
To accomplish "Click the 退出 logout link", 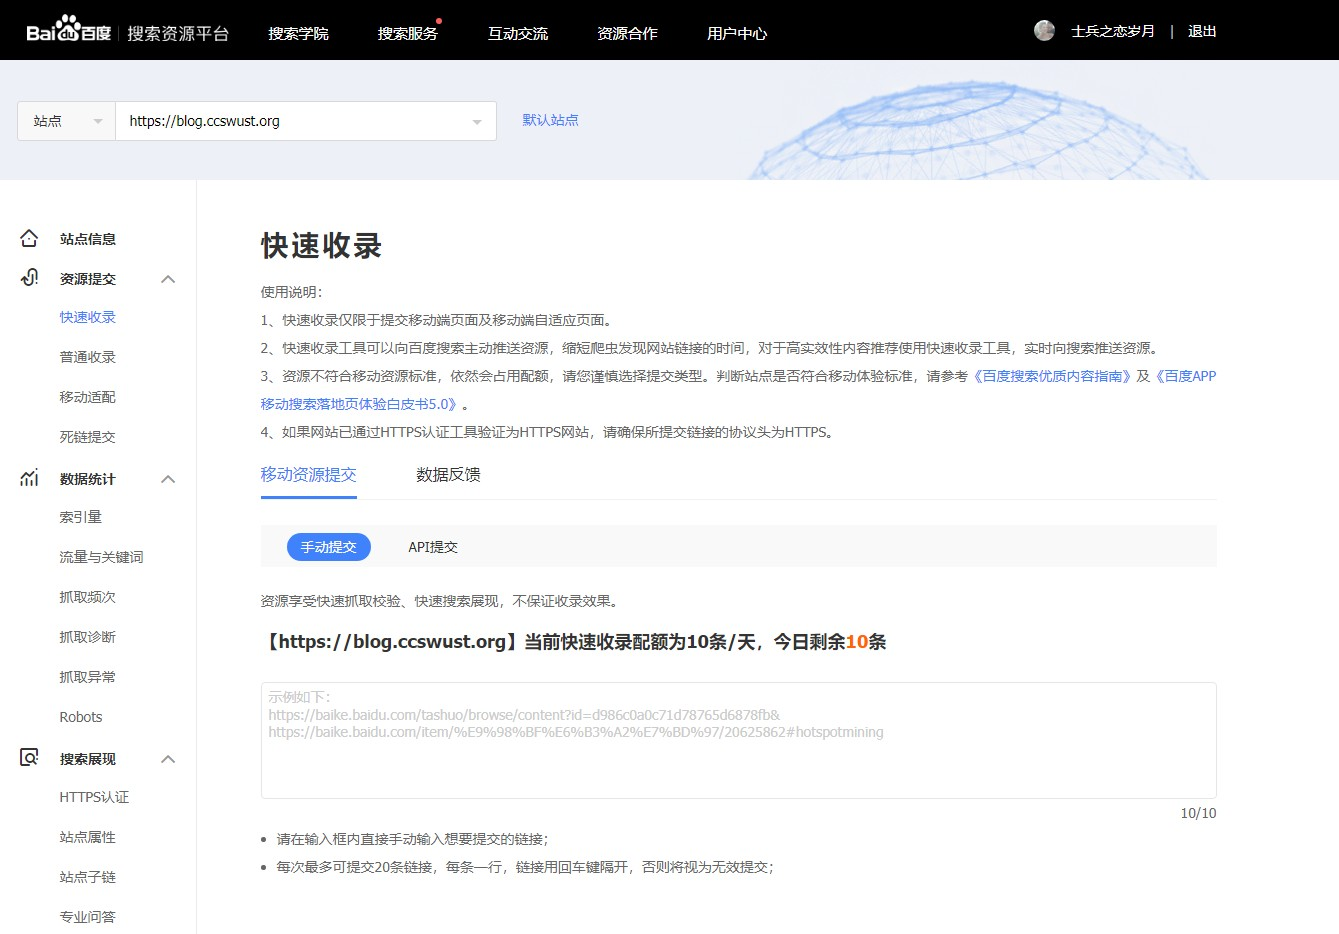I will point(1201,32).
